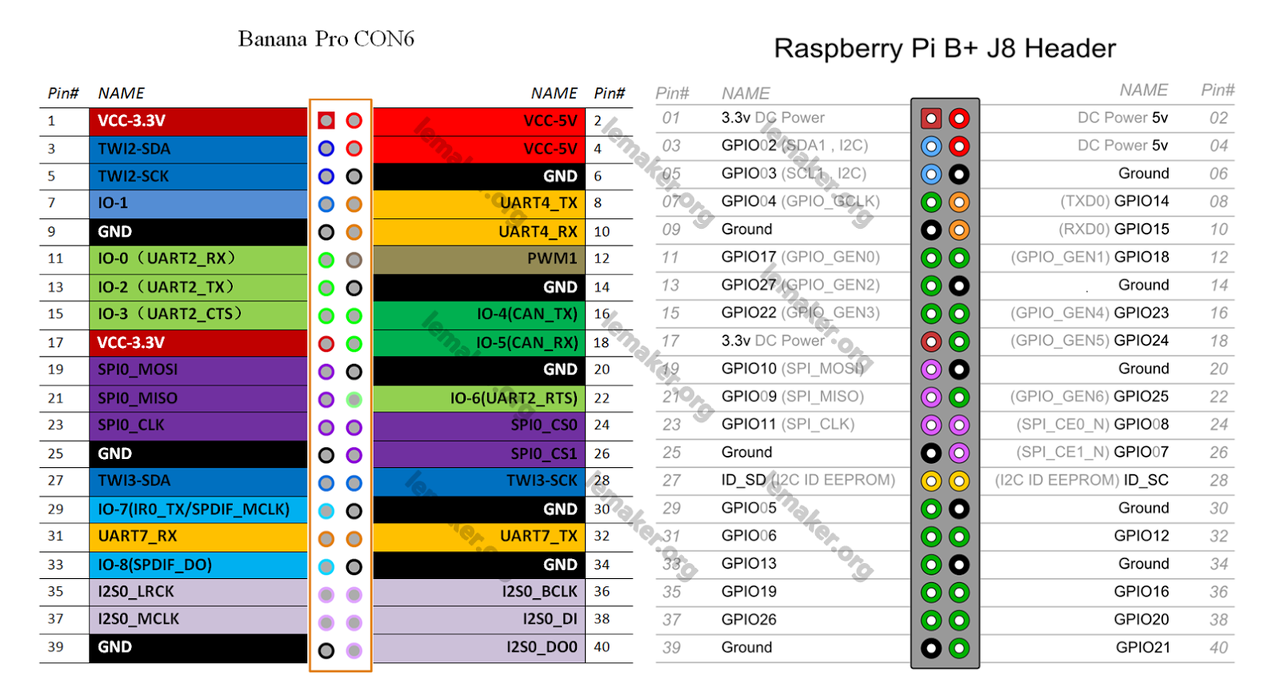Click the Raspberry Pi header dot beside GPIO14

[959, 202]
